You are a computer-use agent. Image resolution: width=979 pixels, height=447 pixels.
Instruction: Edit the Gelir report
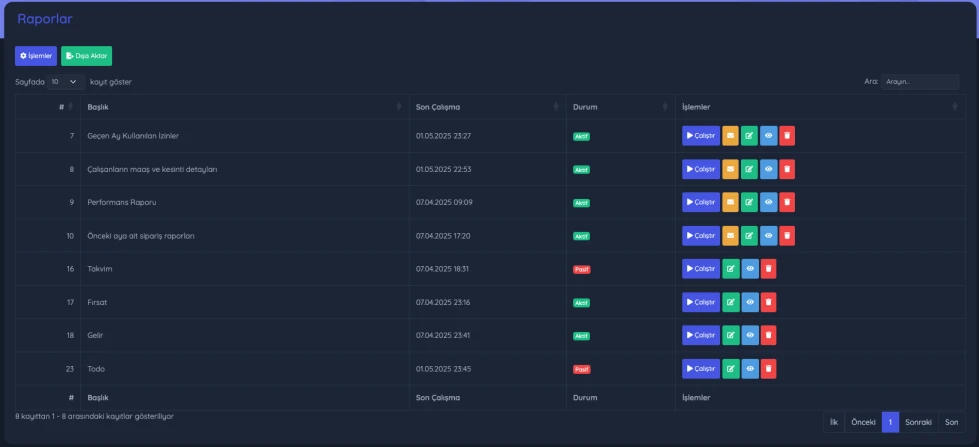click(x=731, y=335)
